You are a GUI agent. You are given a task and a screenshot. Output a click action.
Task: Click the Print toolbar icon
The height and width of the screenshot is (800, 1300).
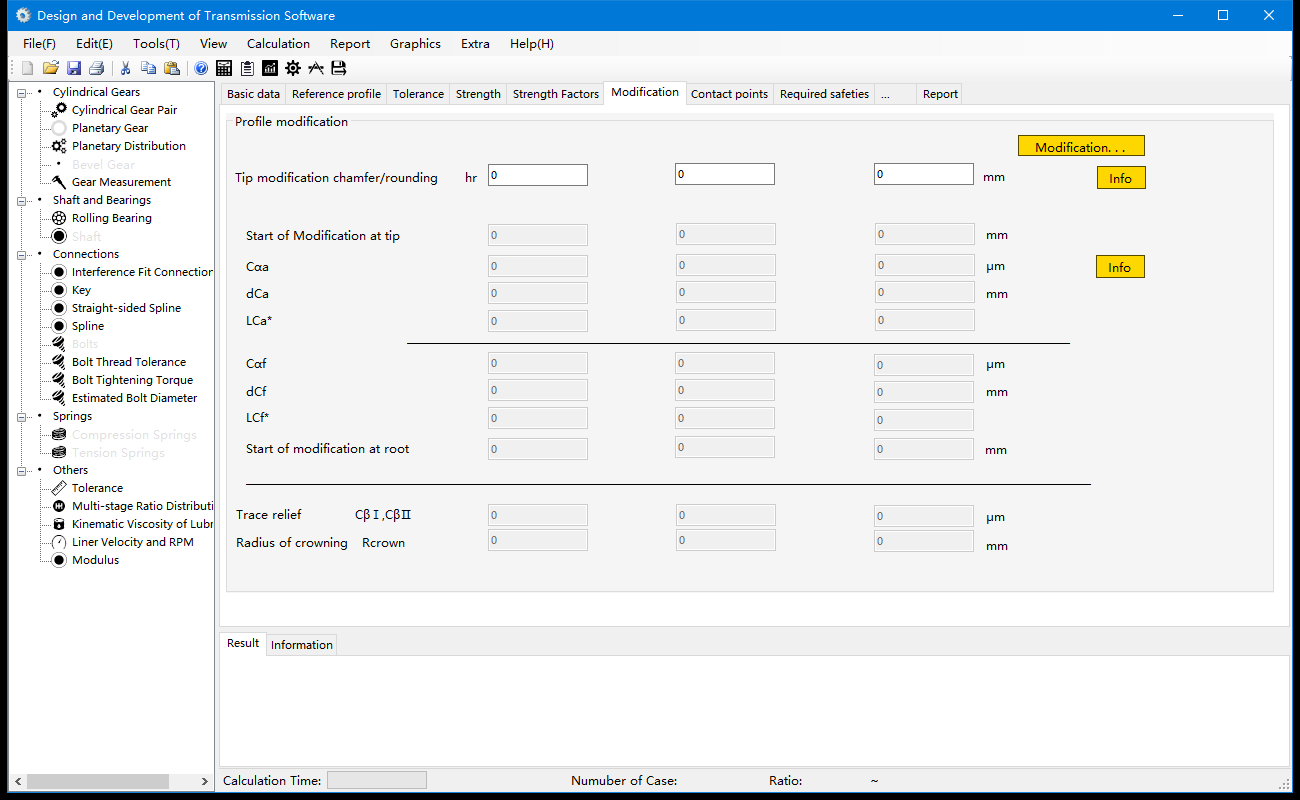tap(97, 68)
